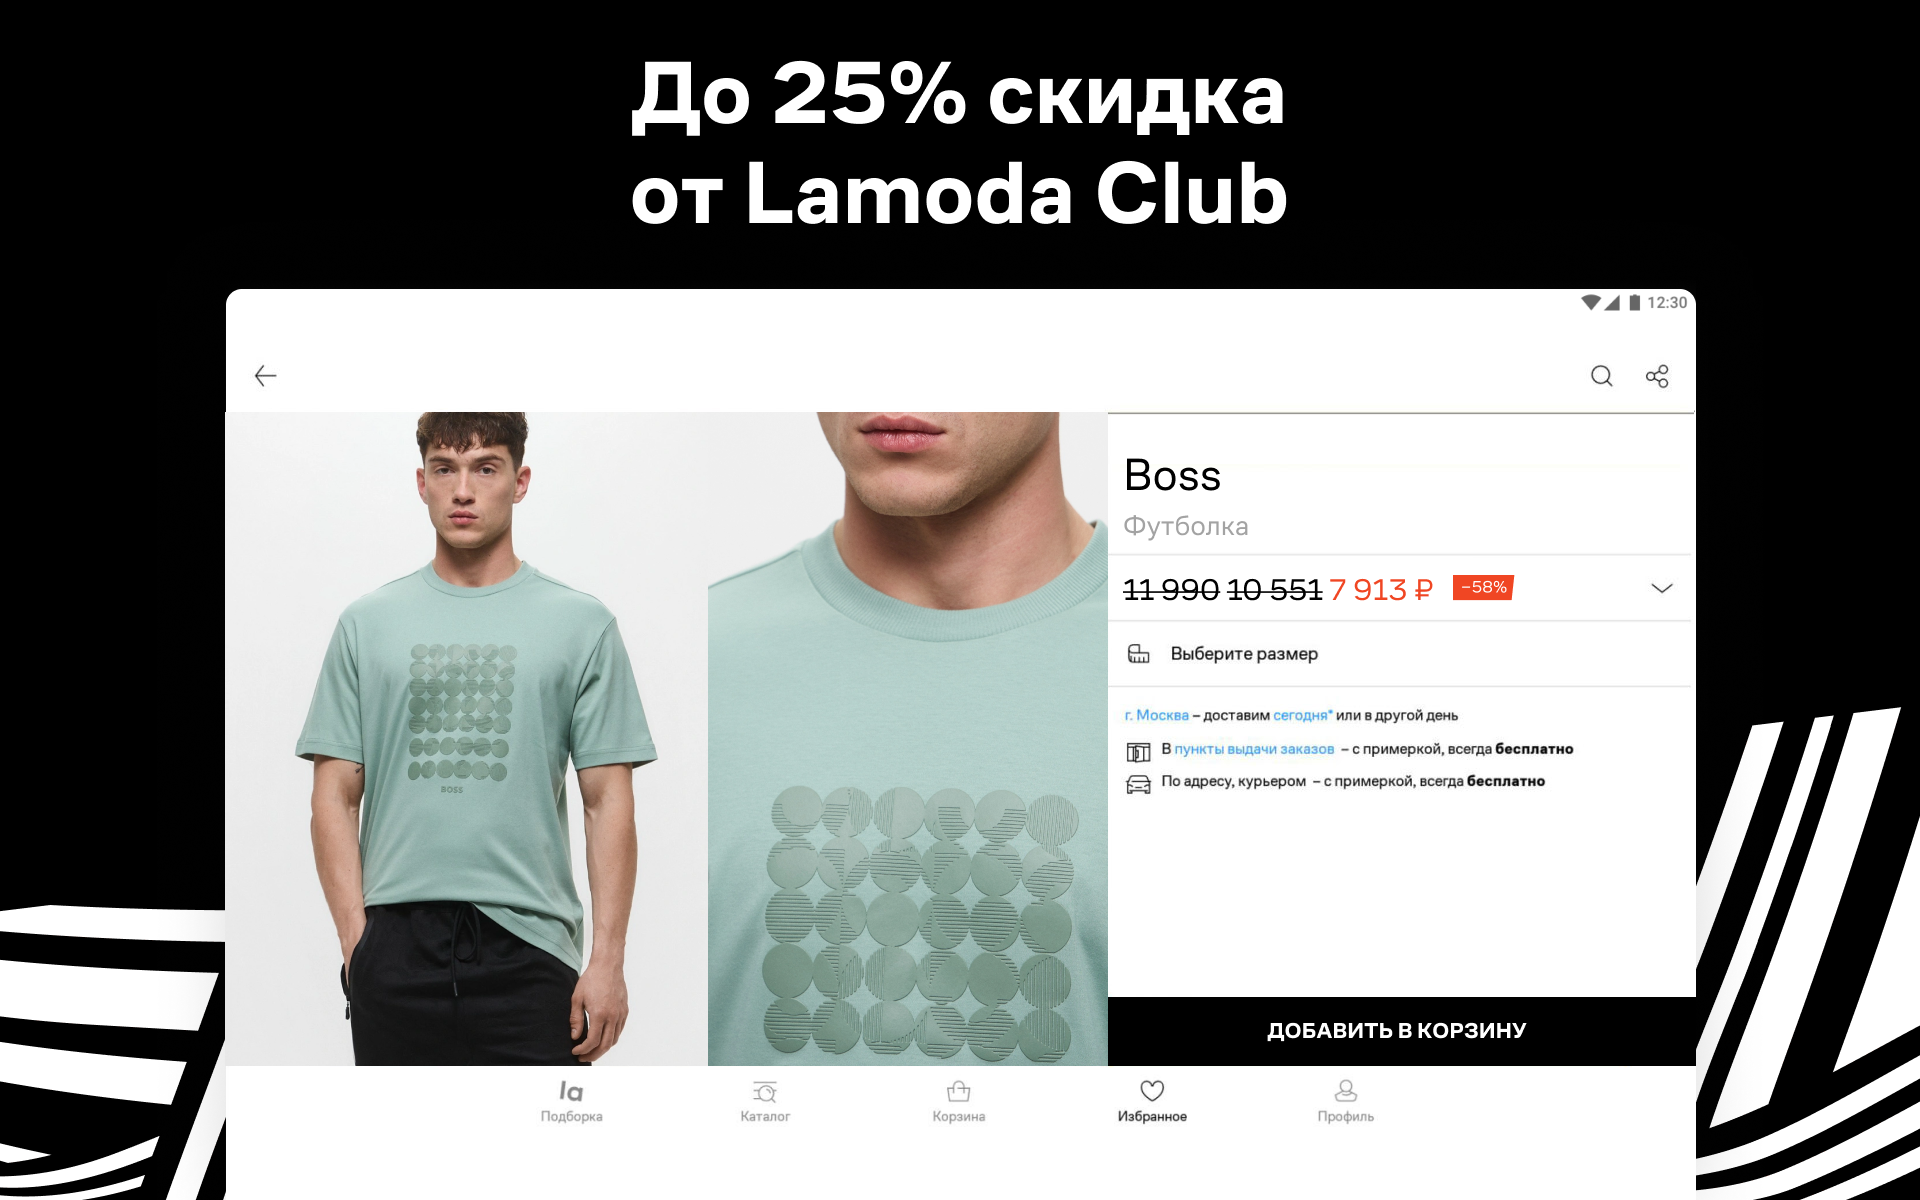The image size is (1920, 1200).
Task: Open search with the magnifier icon
Action: [x=1601, y=376]
